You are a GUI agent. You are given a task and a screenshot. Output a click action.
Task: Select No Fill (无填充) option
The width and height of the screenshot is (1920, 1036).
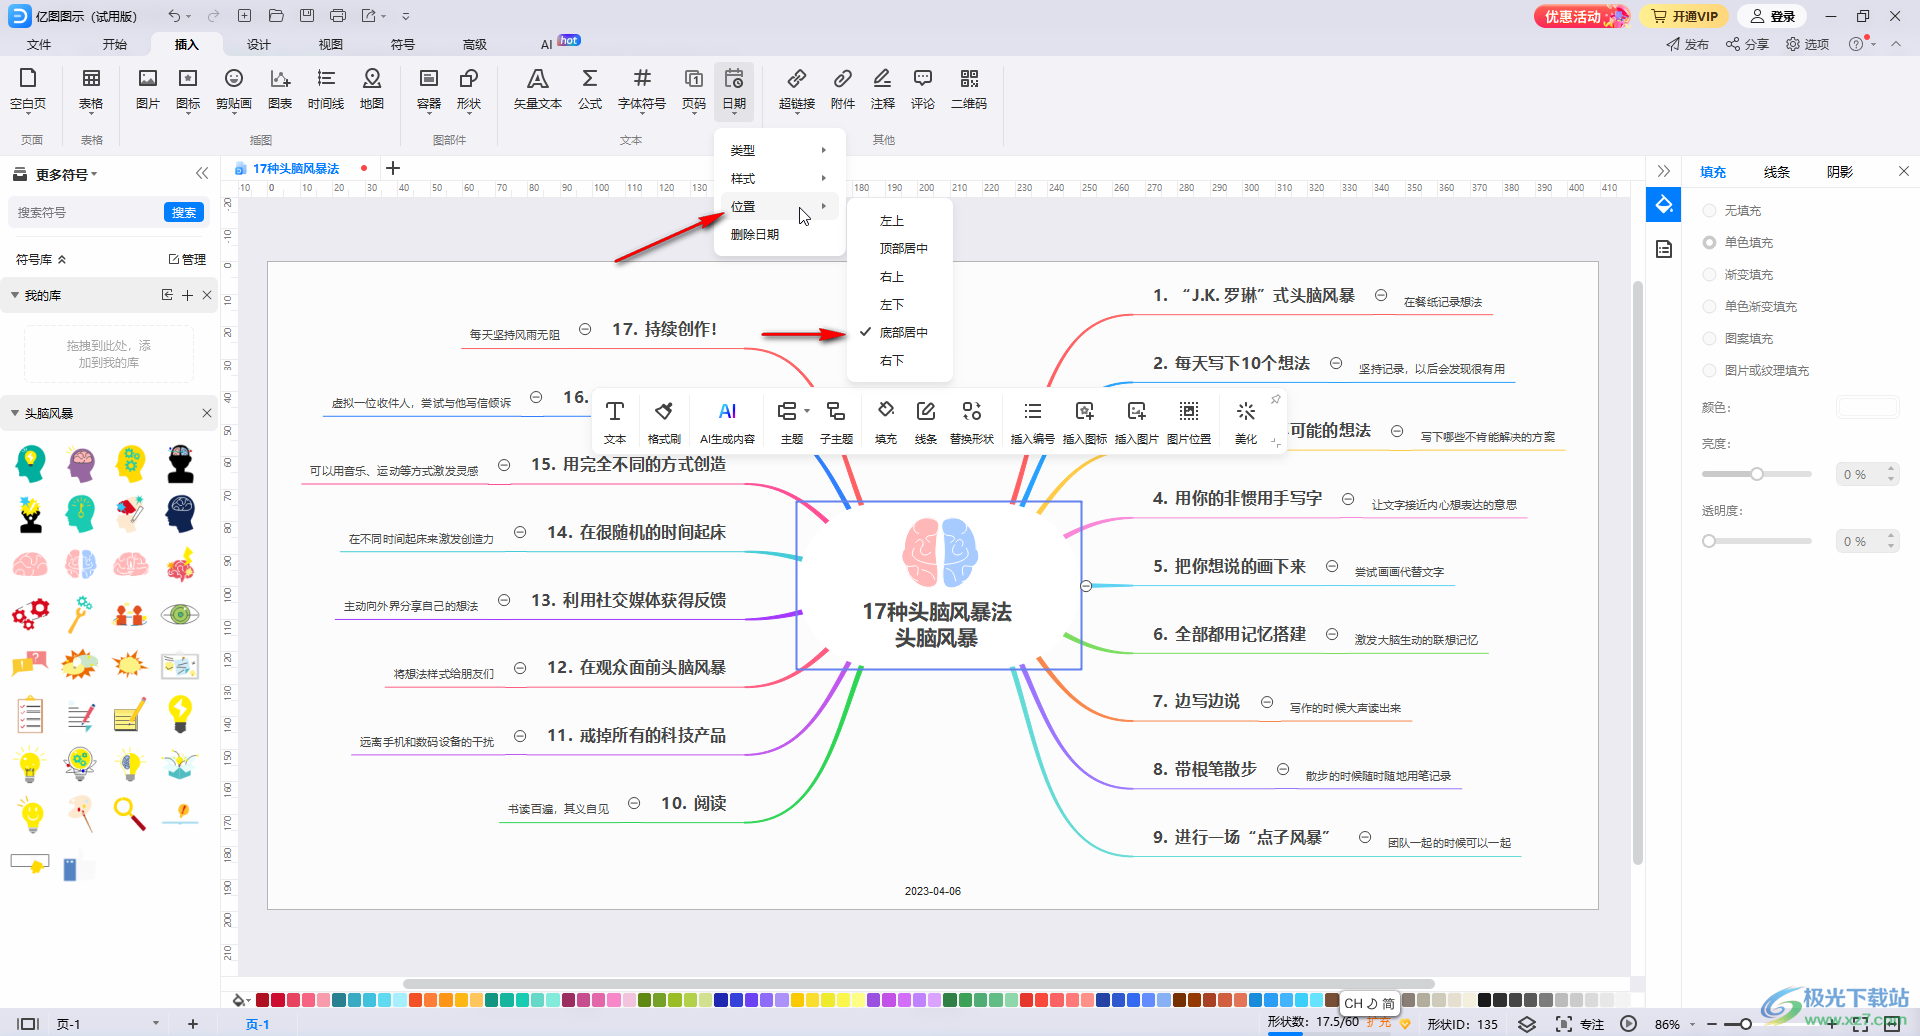pos(1732,211)
